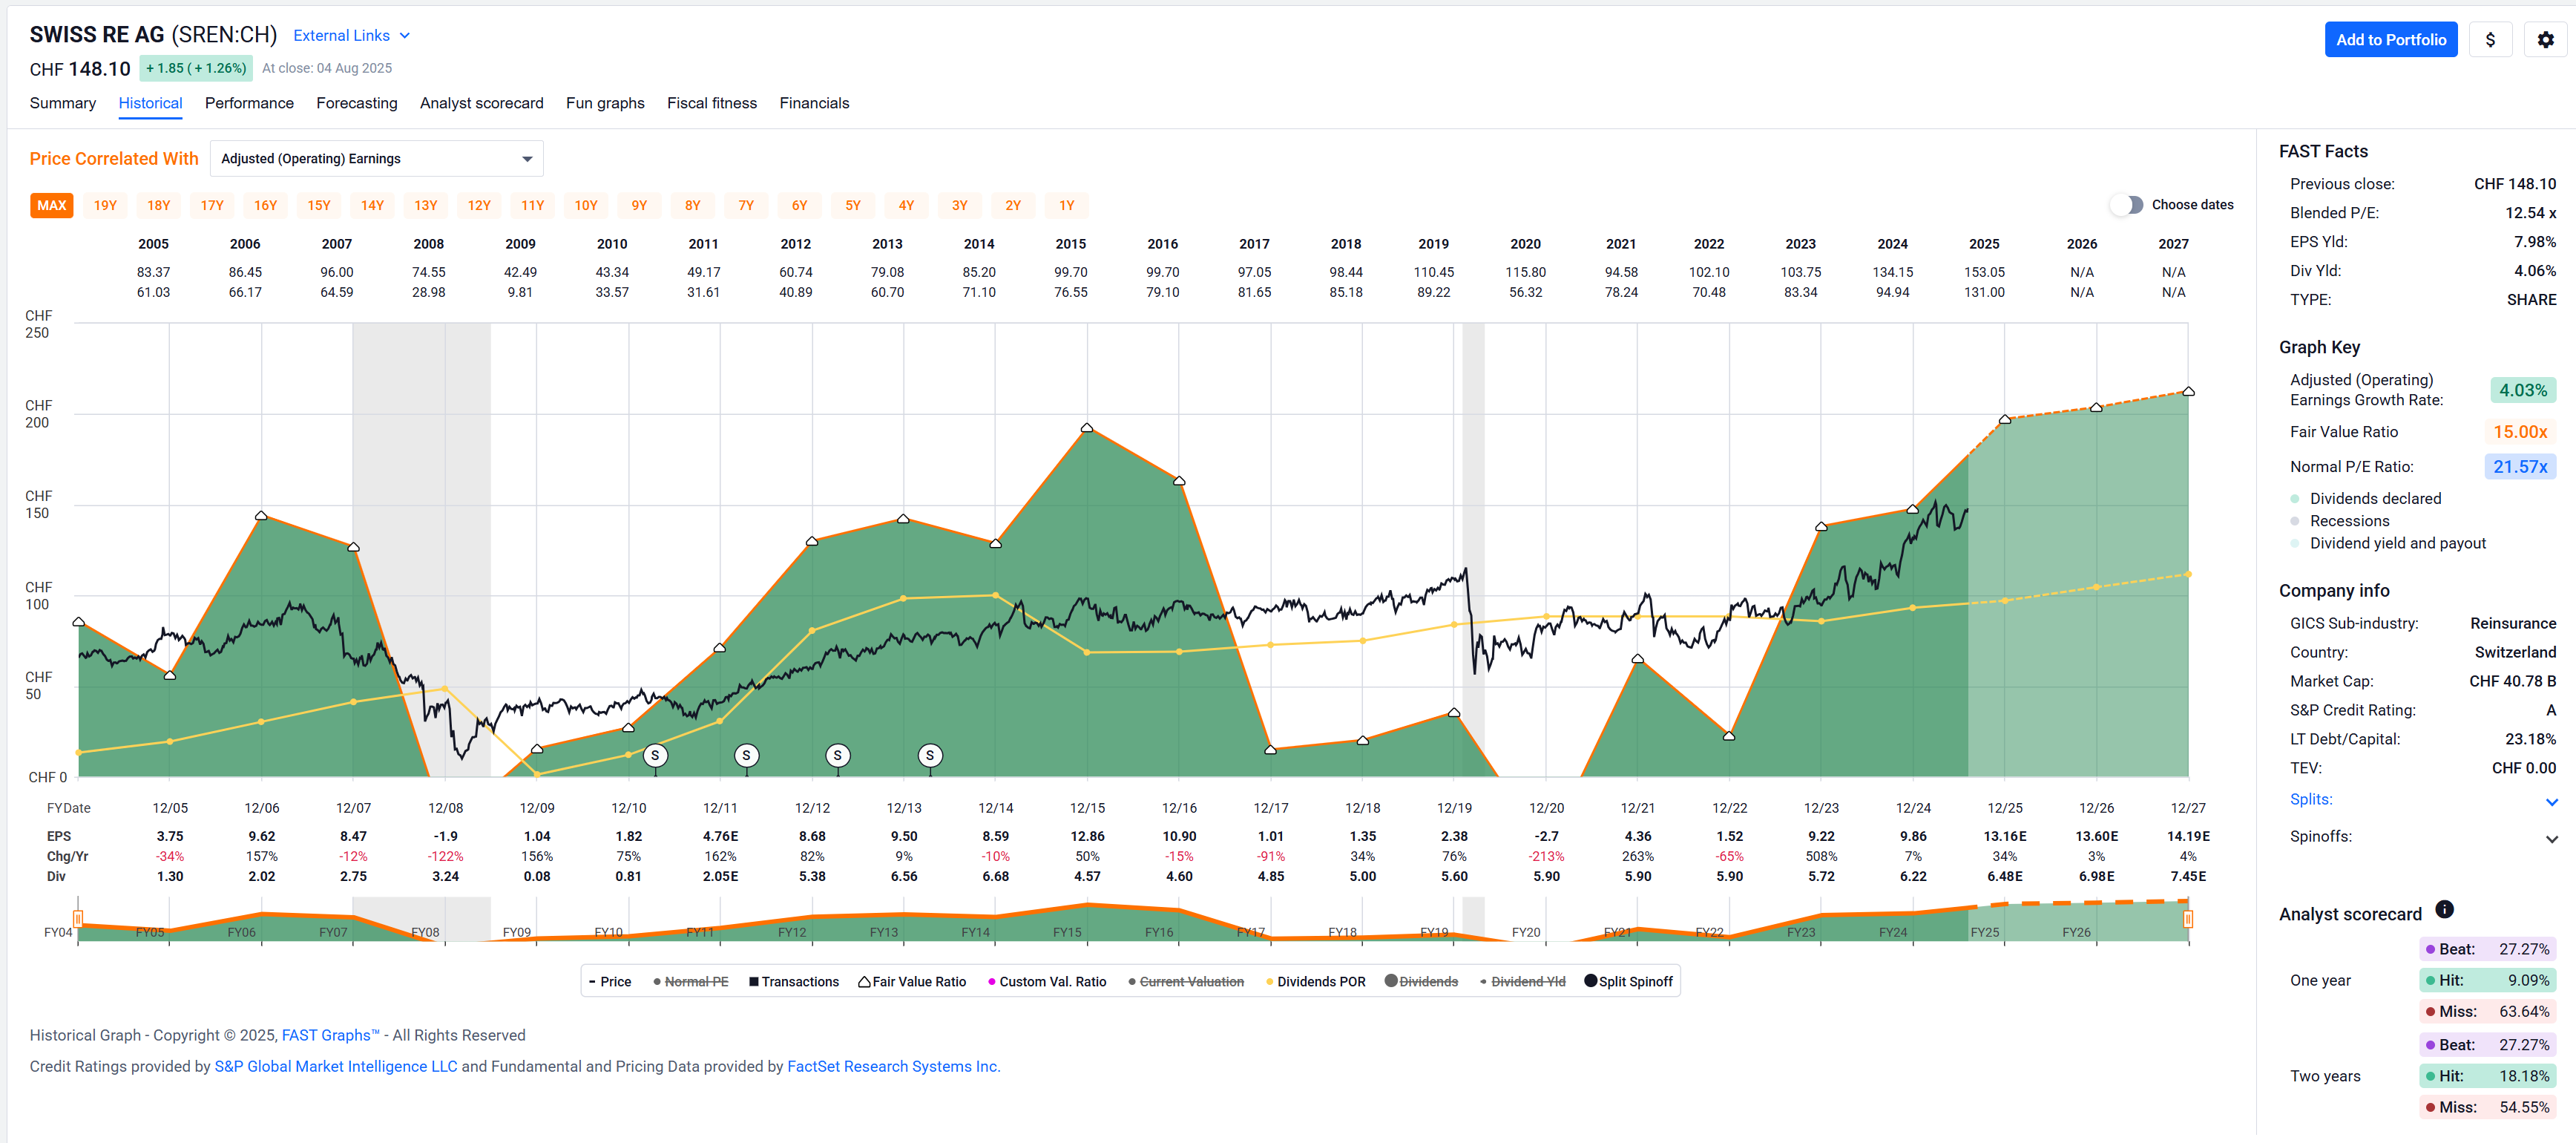Click the FY15 label in mini timeline
This screenshot has height=1143, width=2576.
coord(1067,932)
